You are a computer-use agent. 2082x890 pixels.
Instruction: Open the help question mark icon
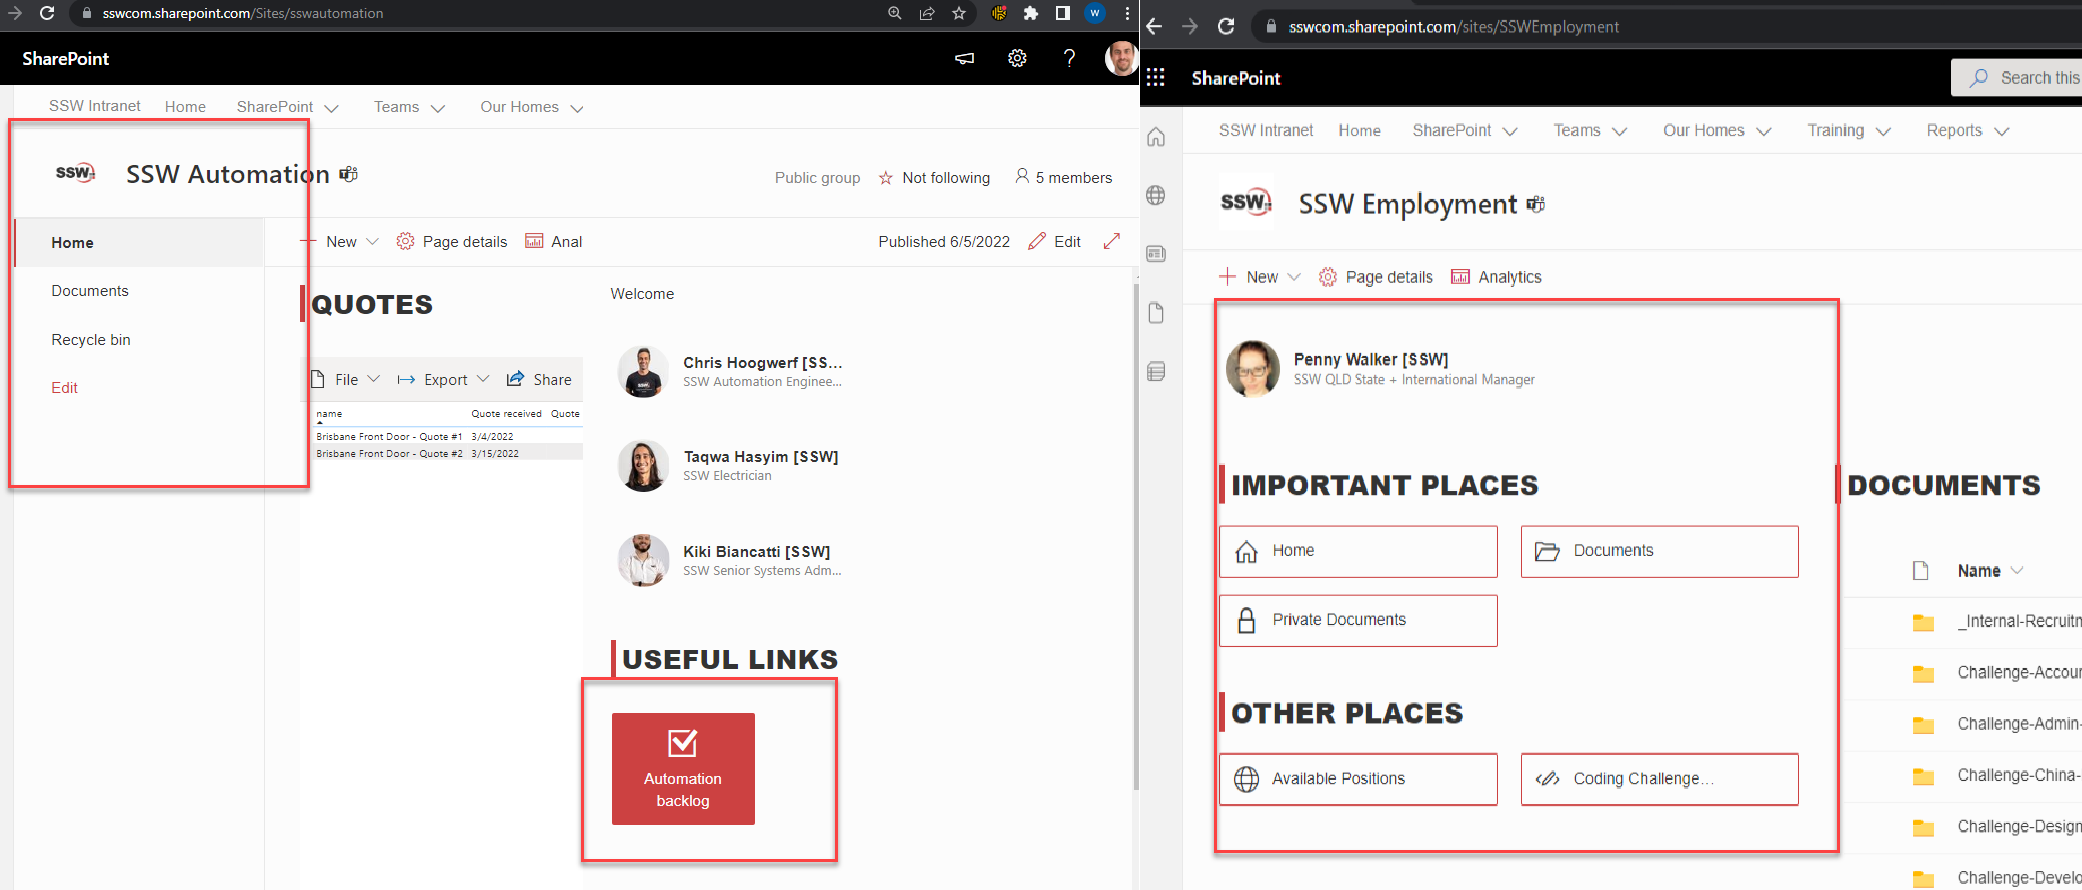[x=1069, y=58]
